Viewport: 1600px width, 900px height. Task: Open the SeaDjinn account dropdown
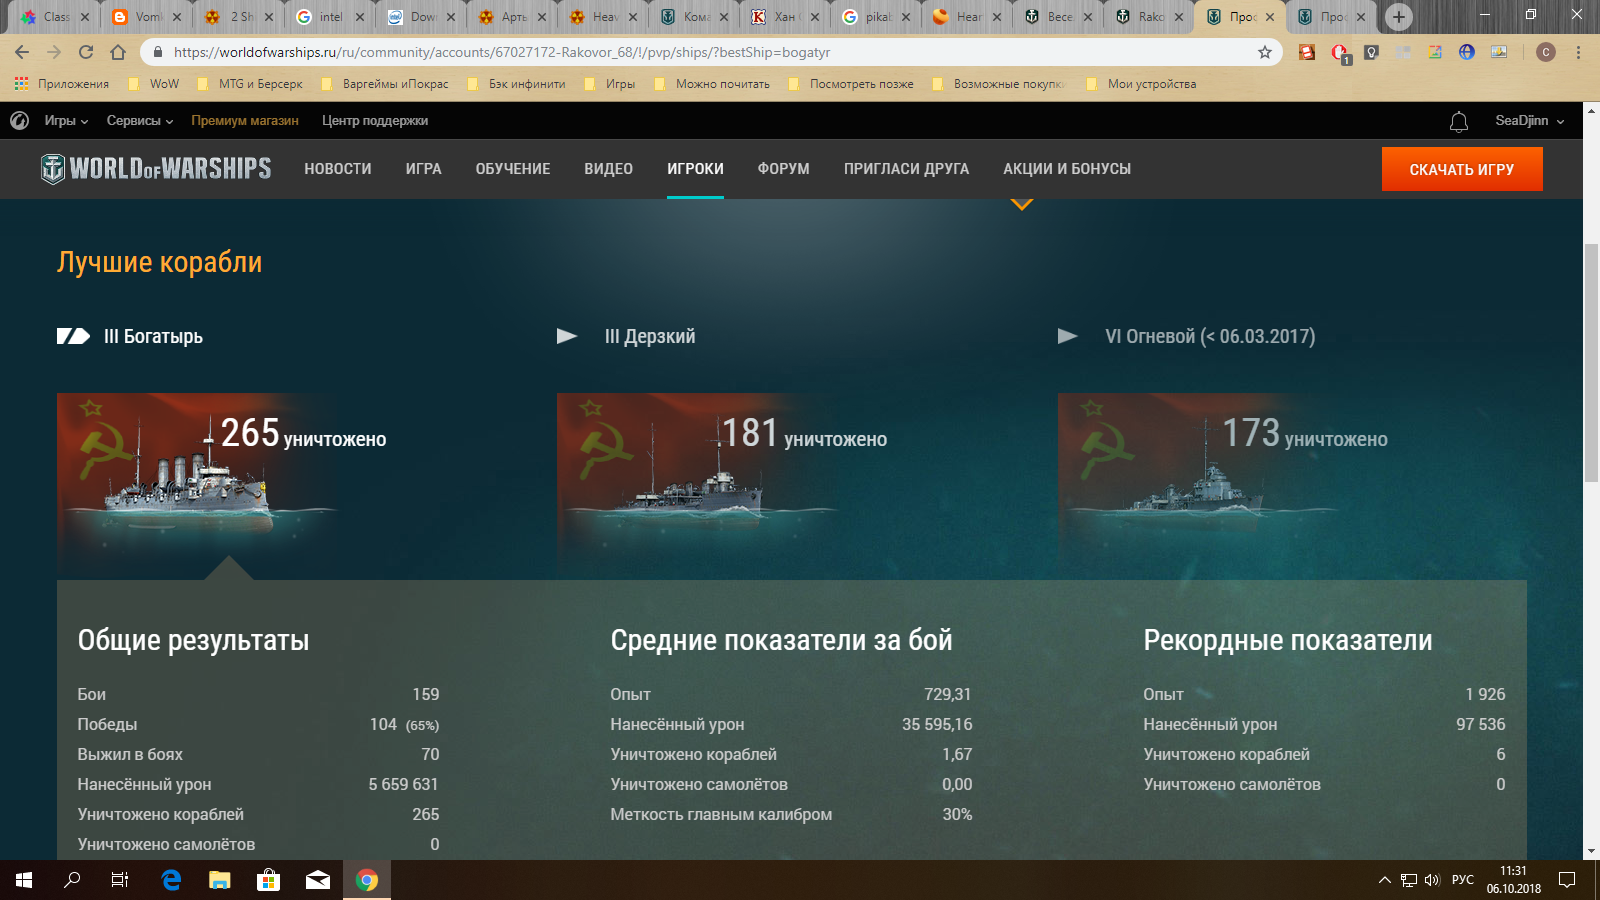(1530, 121)
